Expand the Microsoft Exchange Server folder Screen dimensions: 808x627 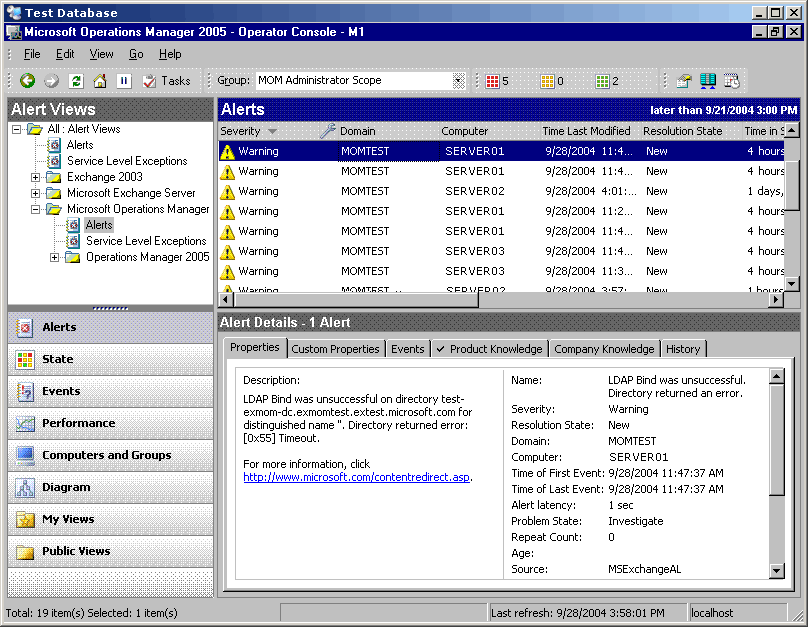point(35,194)
